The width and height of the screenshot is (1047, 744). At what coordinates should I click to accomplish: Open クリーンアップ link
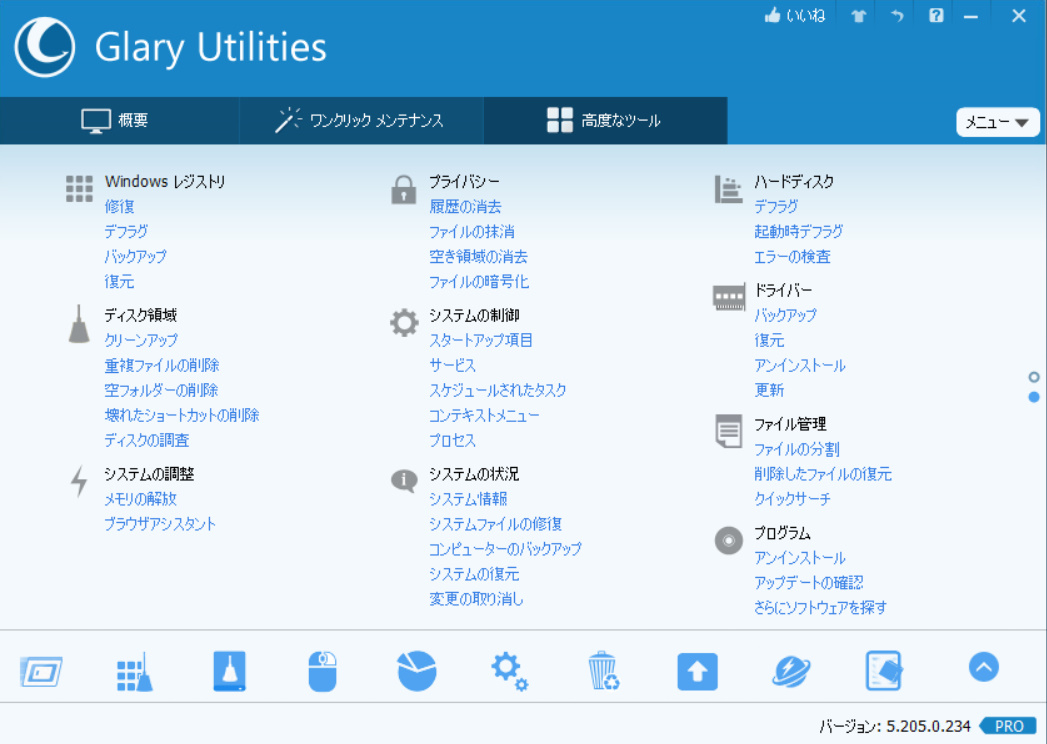[x=141, y=340]
